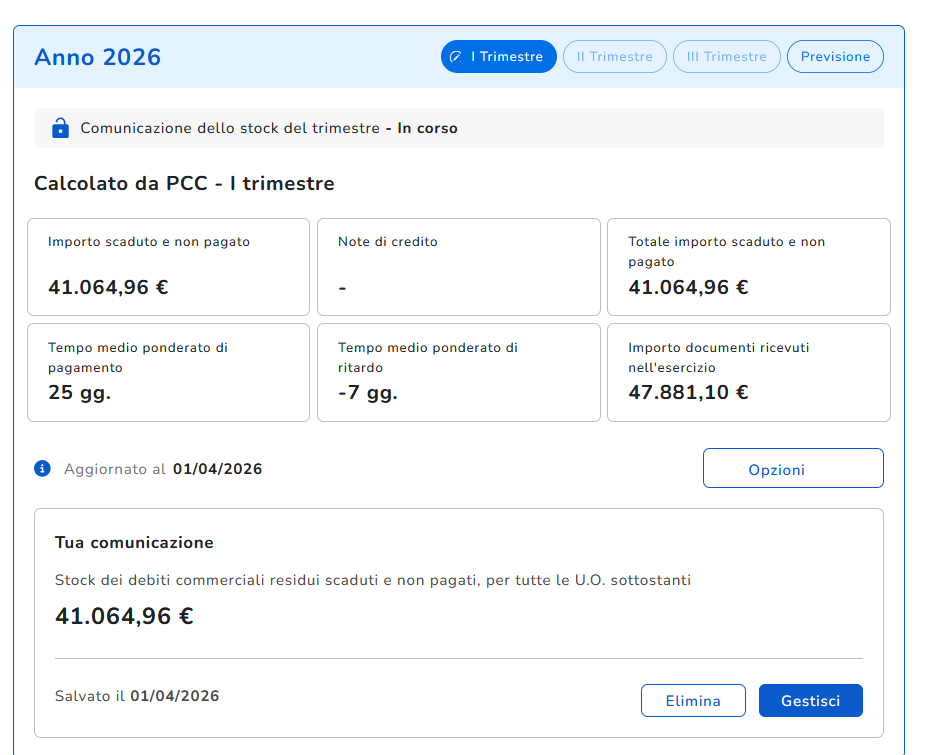Click the Salvato il 01/04/2026 text
Image resolution: width=945 pixels, height=755 pixels.
click(137, 696)
